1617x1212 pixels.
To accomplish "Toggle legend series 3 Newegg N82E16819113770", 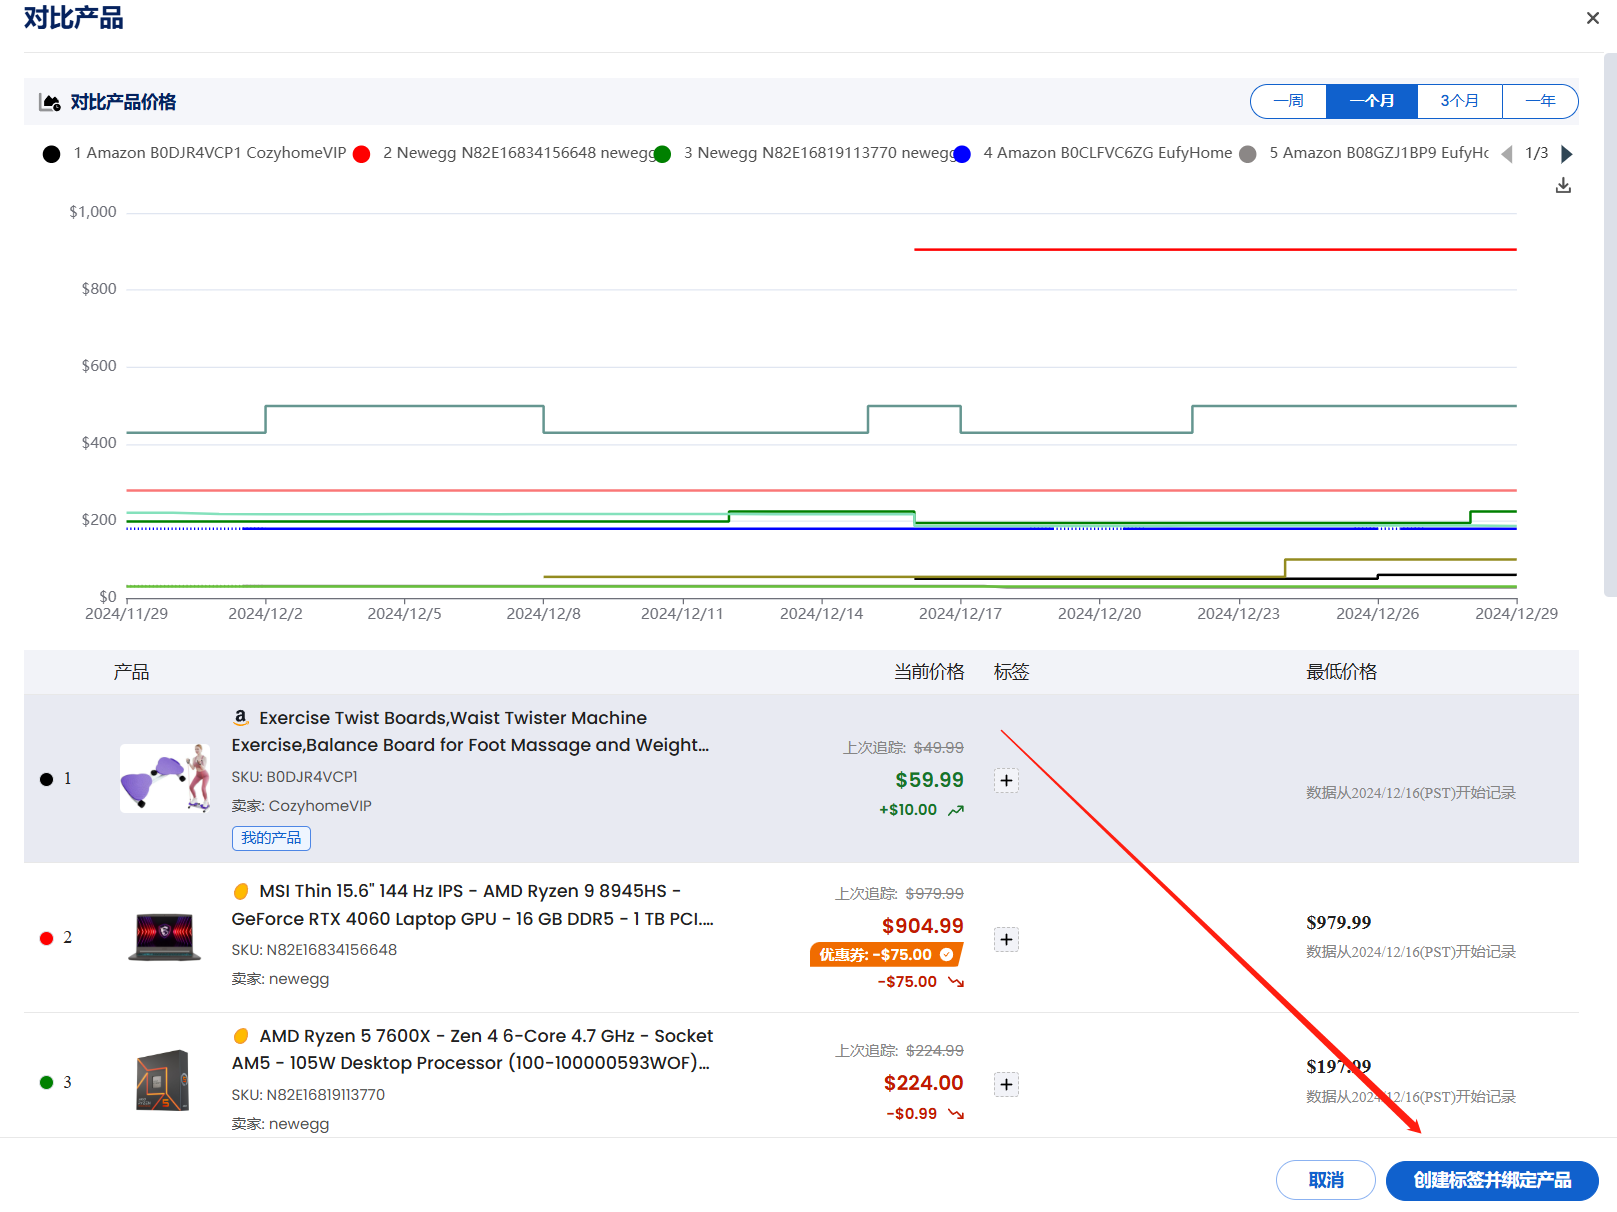I will tap(805, 153).
